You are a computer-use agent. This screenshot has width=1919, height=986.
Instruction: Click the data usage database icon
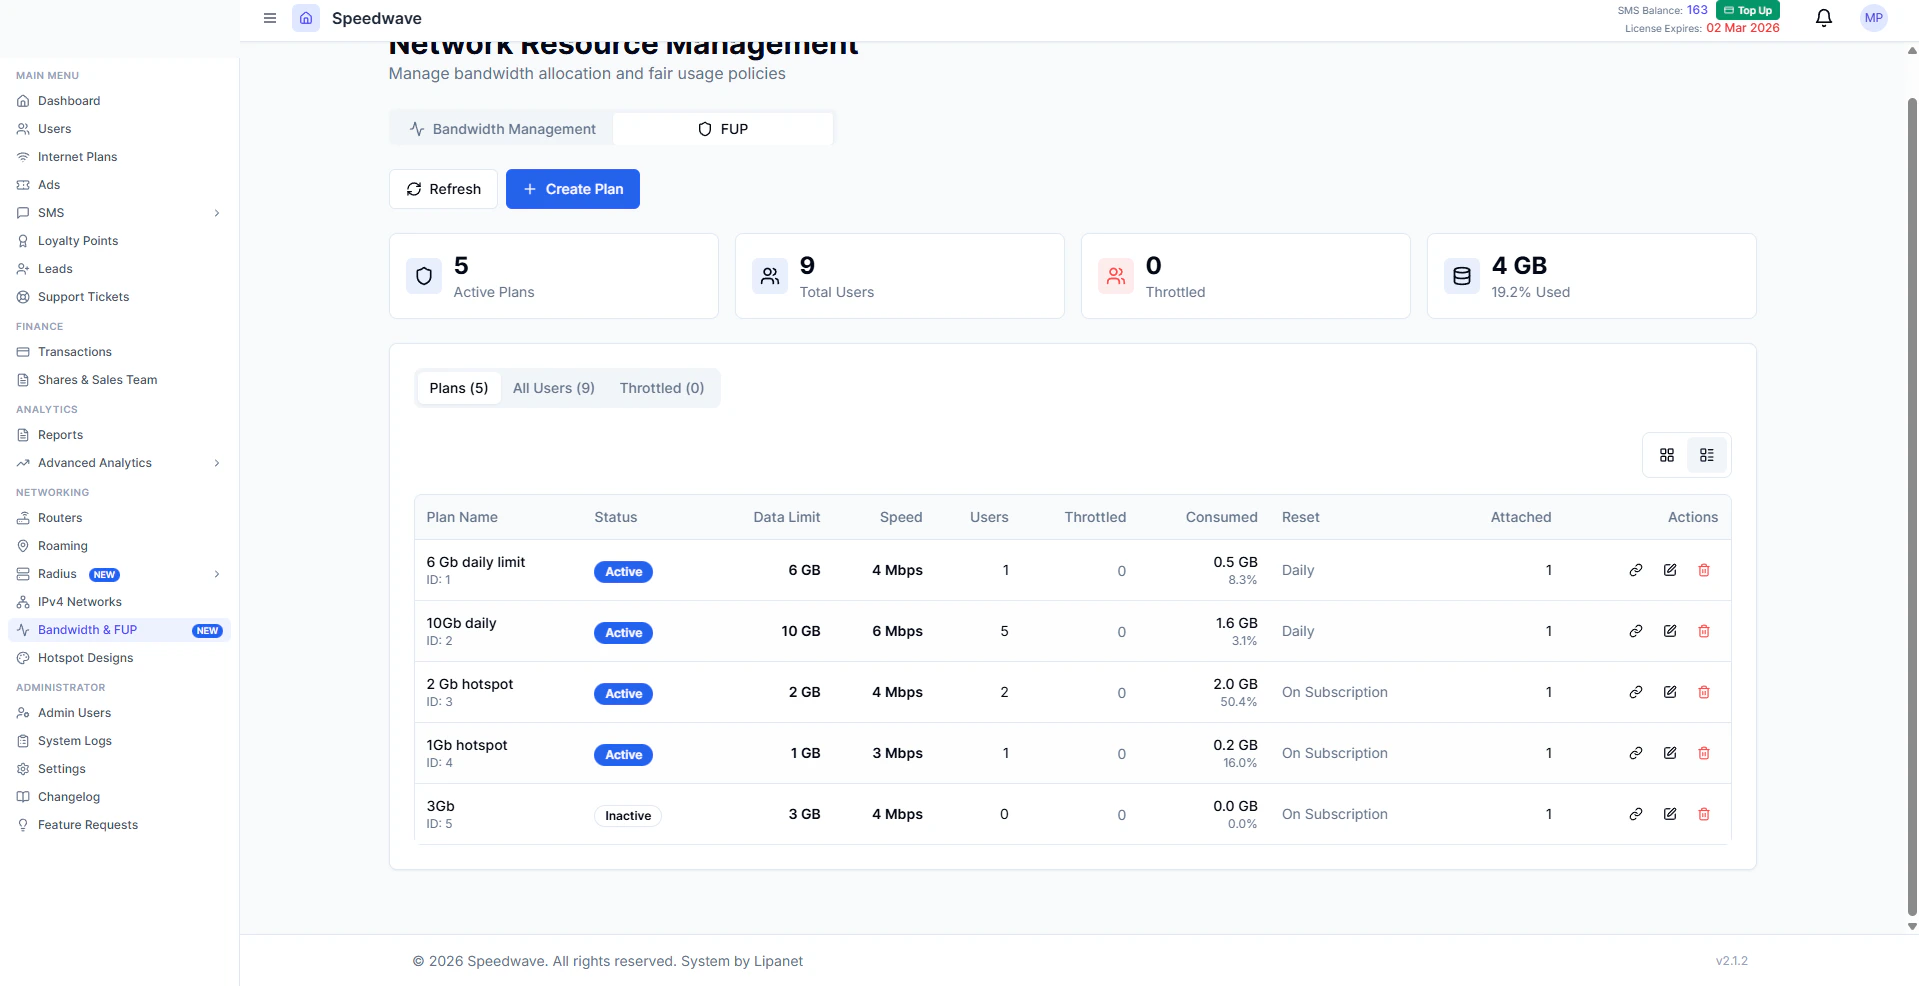(x=1462, y=276)
